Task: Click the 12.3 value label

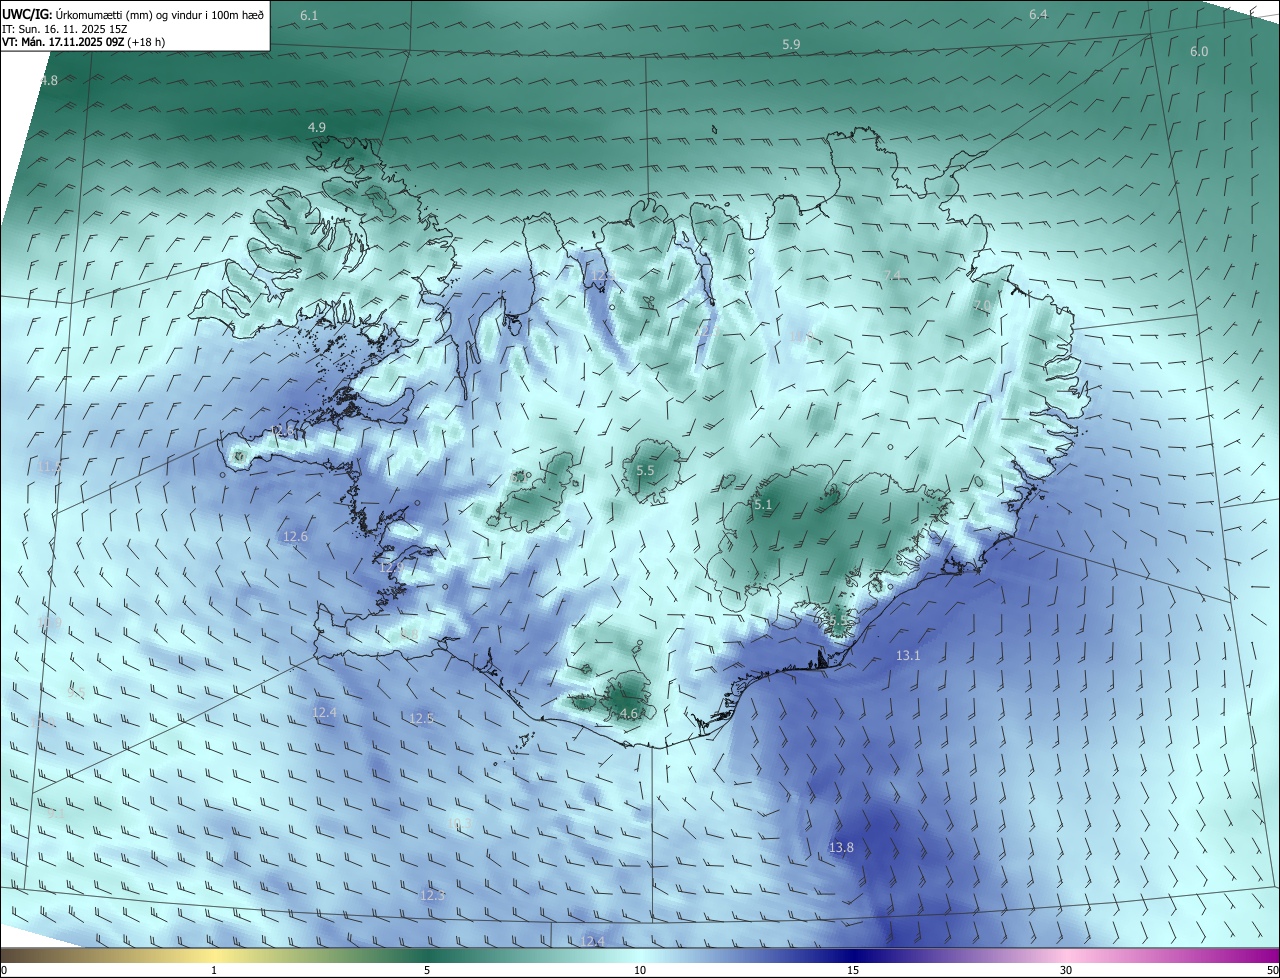Action: coord(432,895)
